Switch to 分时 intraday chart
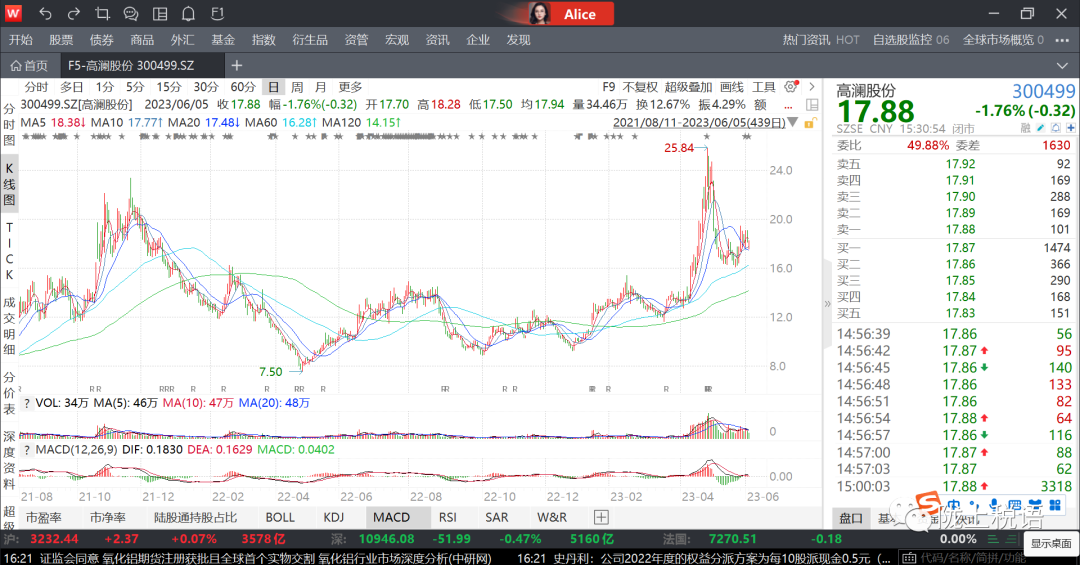This screenshot has width=1080, height=565. (36, 87)
